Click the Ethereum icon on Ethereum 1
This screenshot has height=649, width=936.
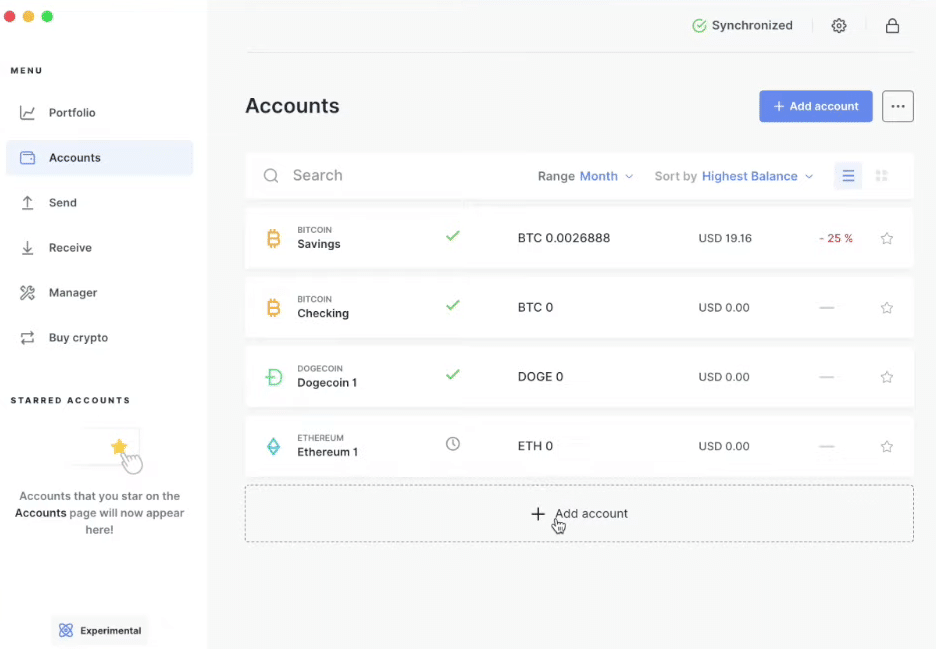273,446
